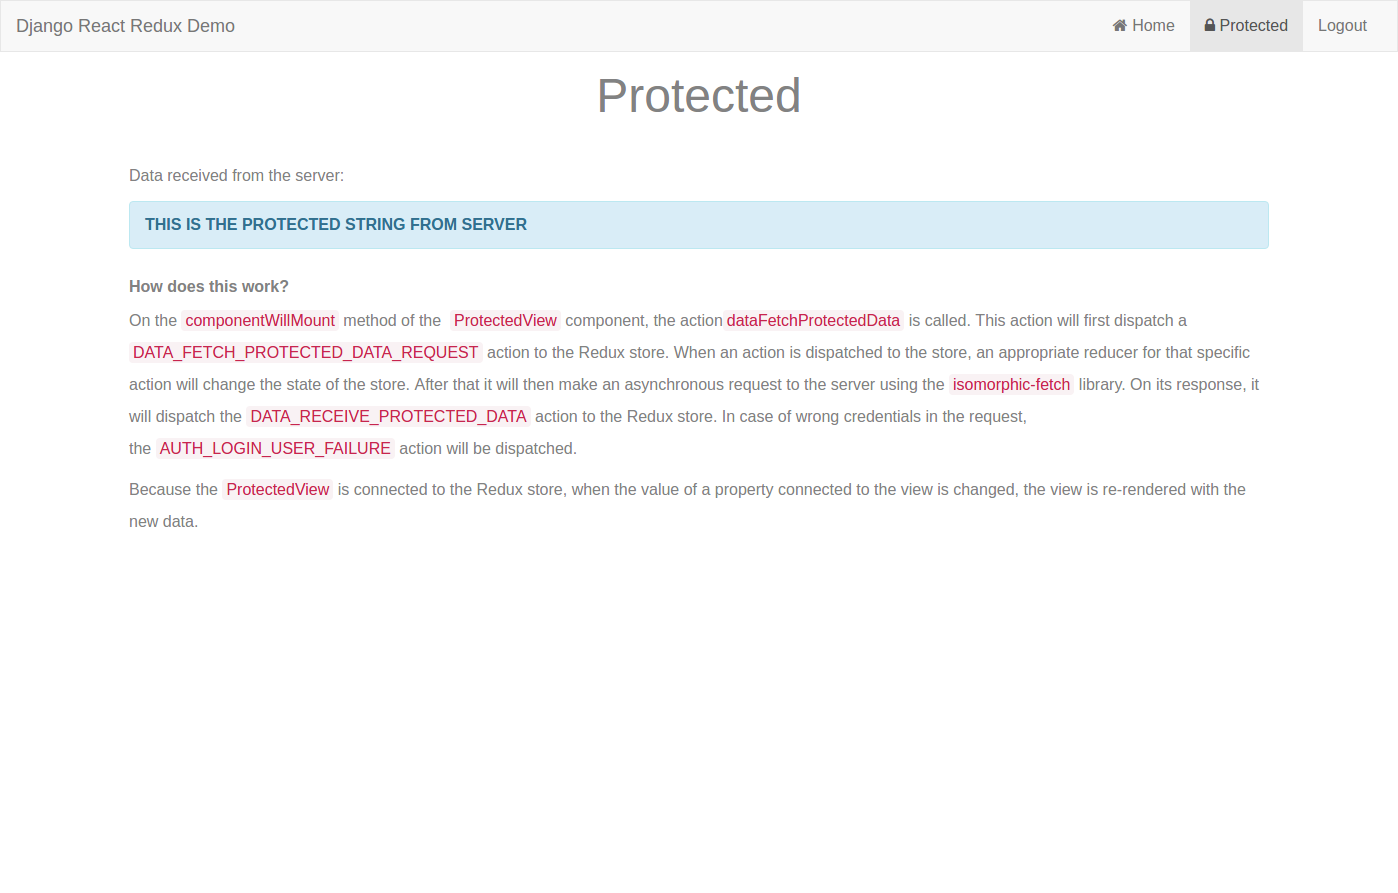Image resolution: width=1398 pixels, height=893 pixels.
Task: Click the dataFetchProtectedData code label
Action: pos(813,321)
